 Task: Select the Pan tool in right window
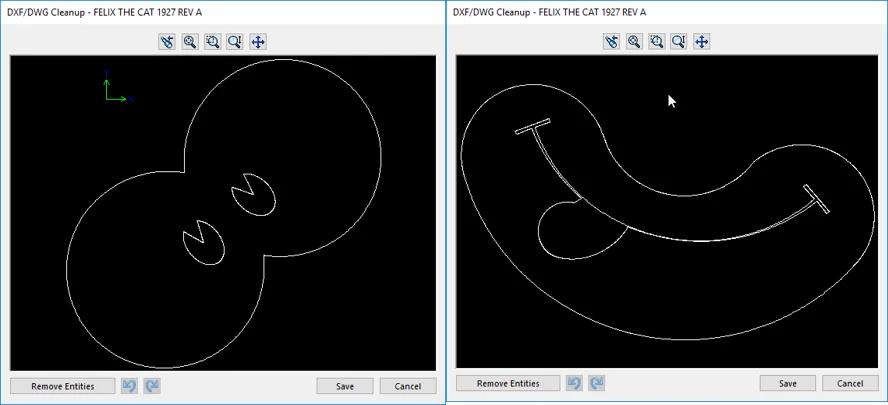(702, 42)
